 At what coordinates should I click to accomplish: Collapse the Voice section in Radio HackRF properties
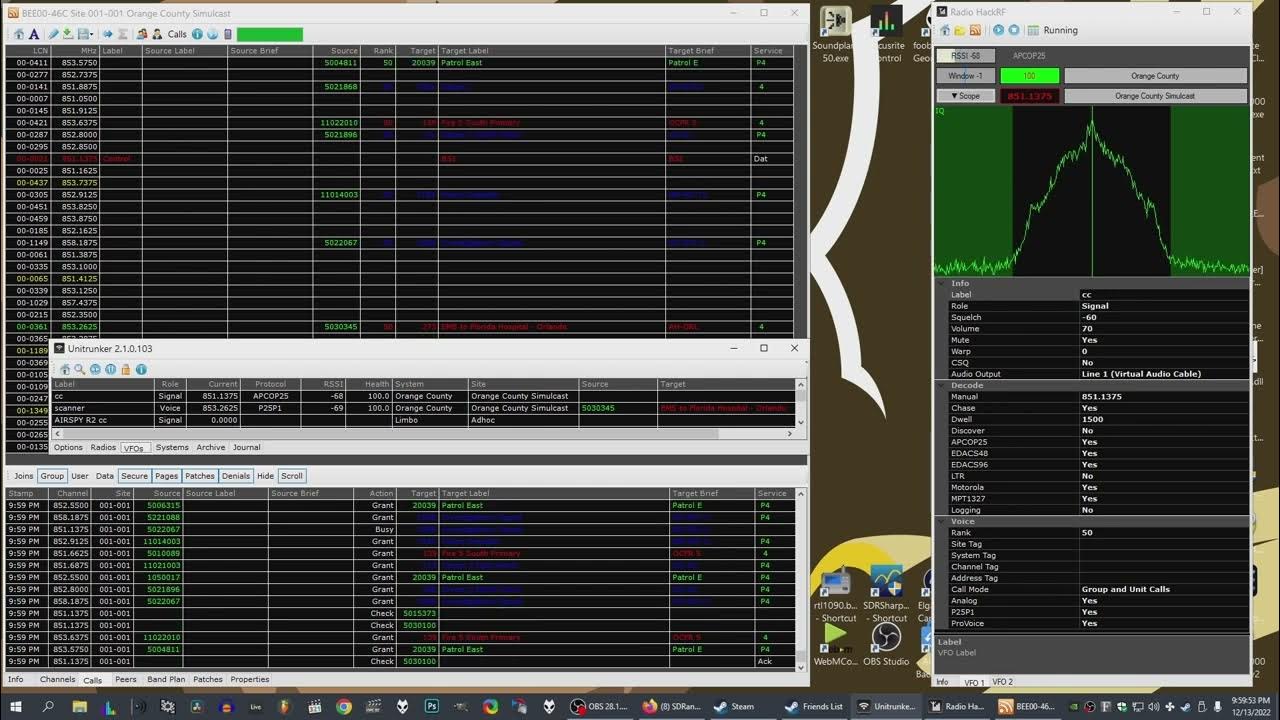pos(941,521)
